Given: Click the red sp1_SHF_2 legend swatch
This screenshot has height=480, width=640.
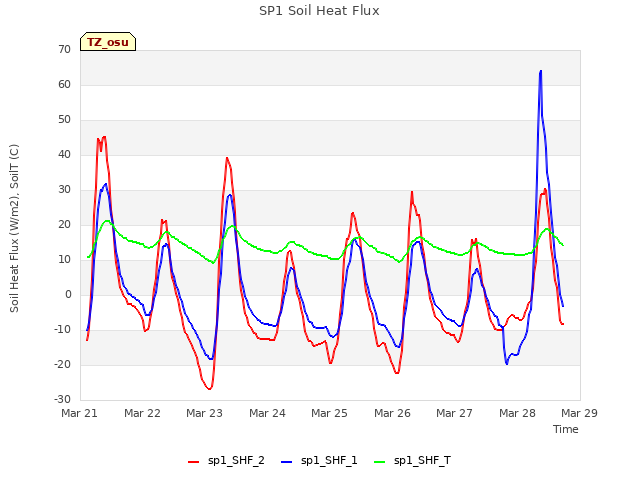Looking at the screenshot, I should point(193,462).
